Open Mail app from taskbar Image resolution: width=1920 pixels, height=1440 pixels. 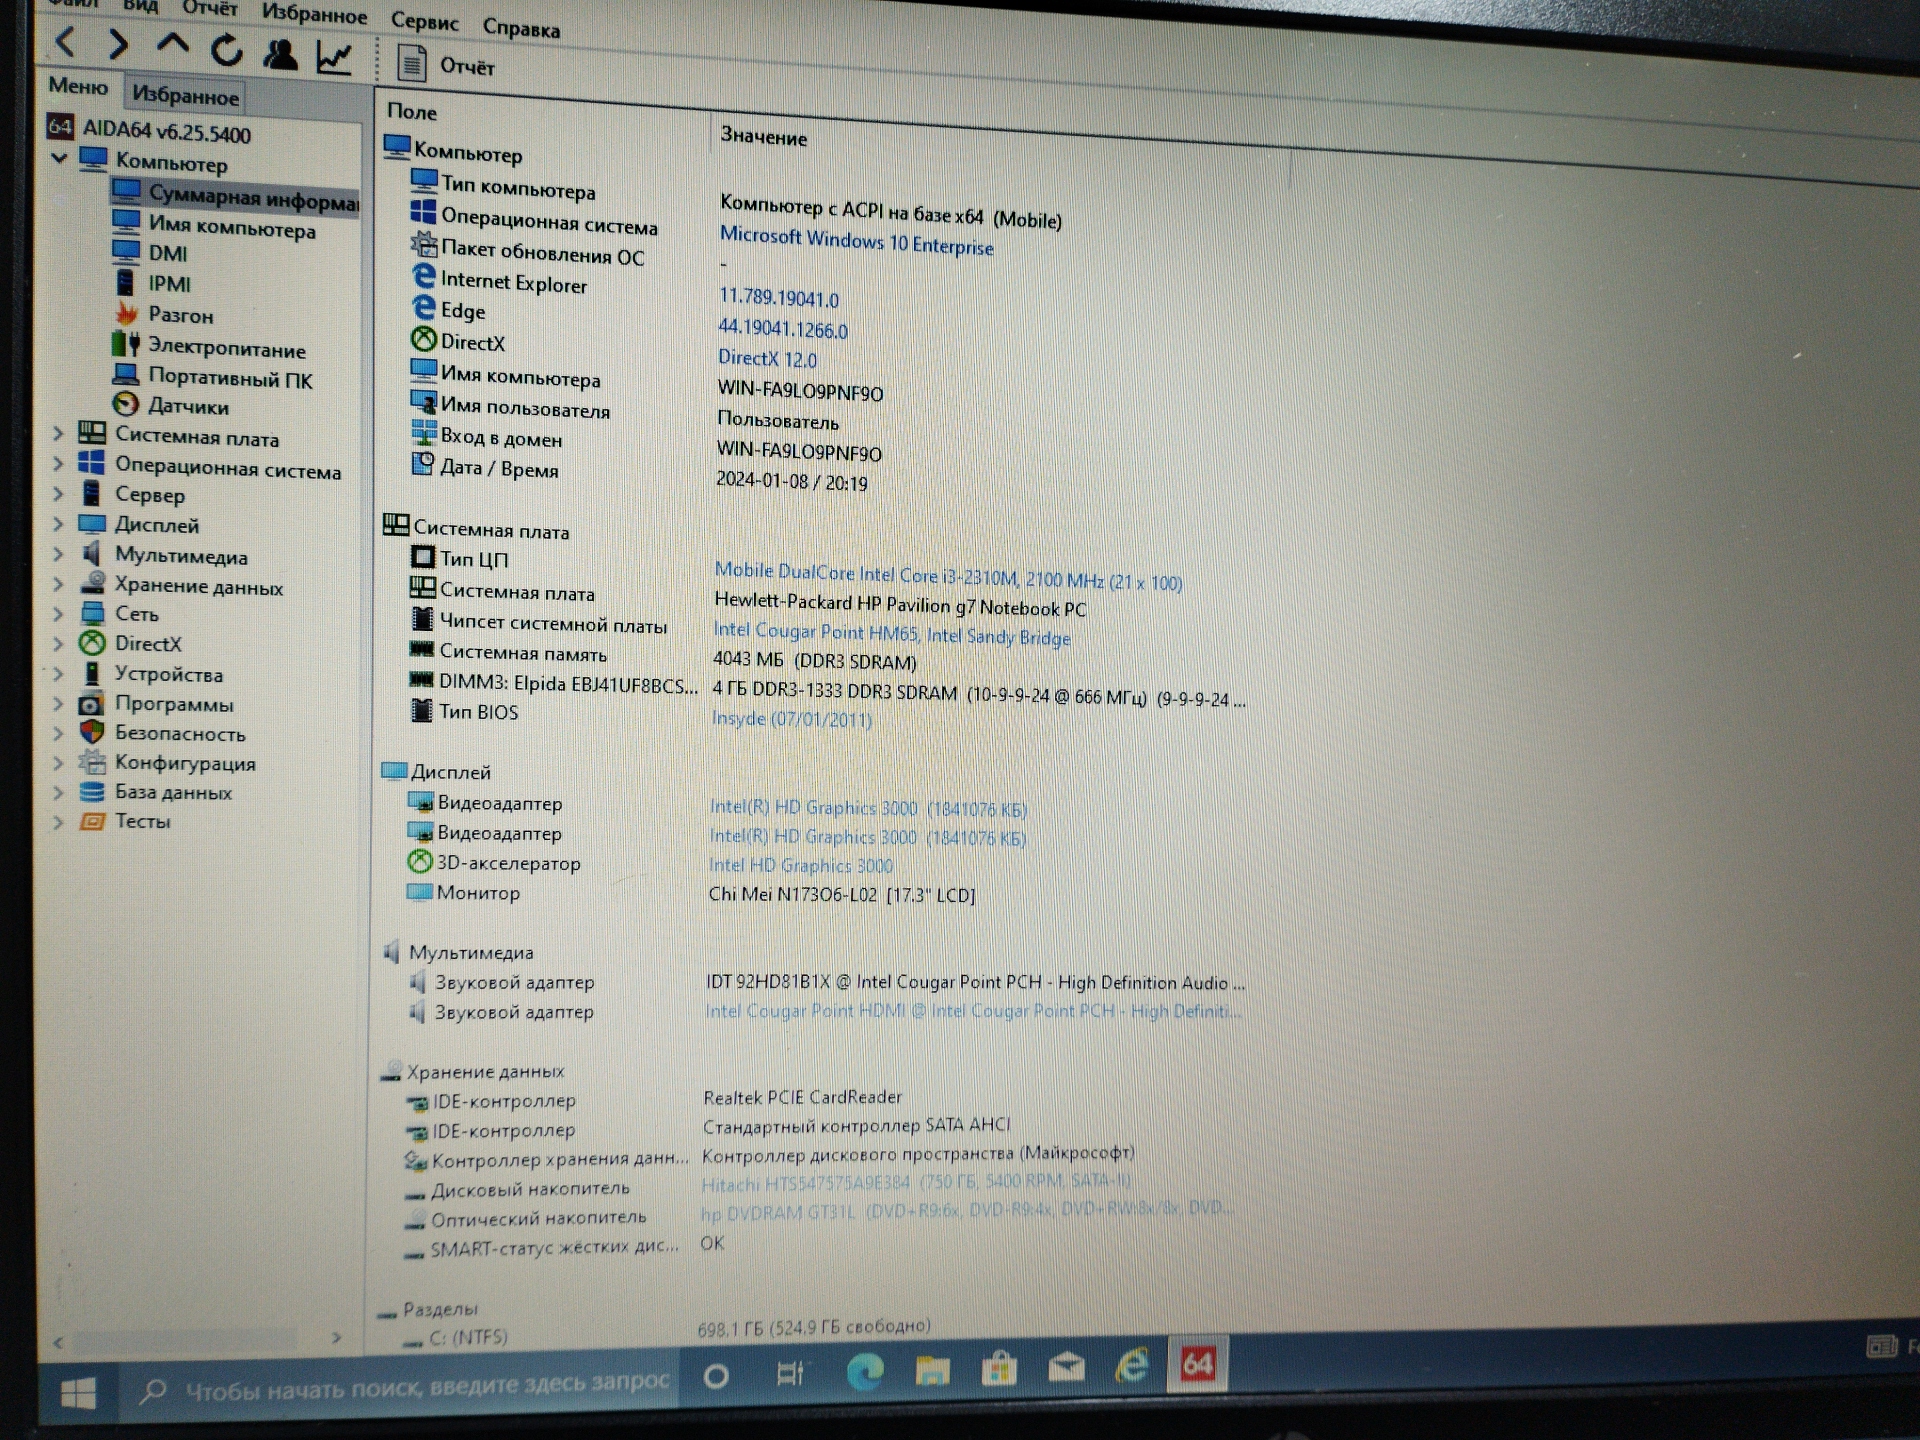coord(1066,1365)
